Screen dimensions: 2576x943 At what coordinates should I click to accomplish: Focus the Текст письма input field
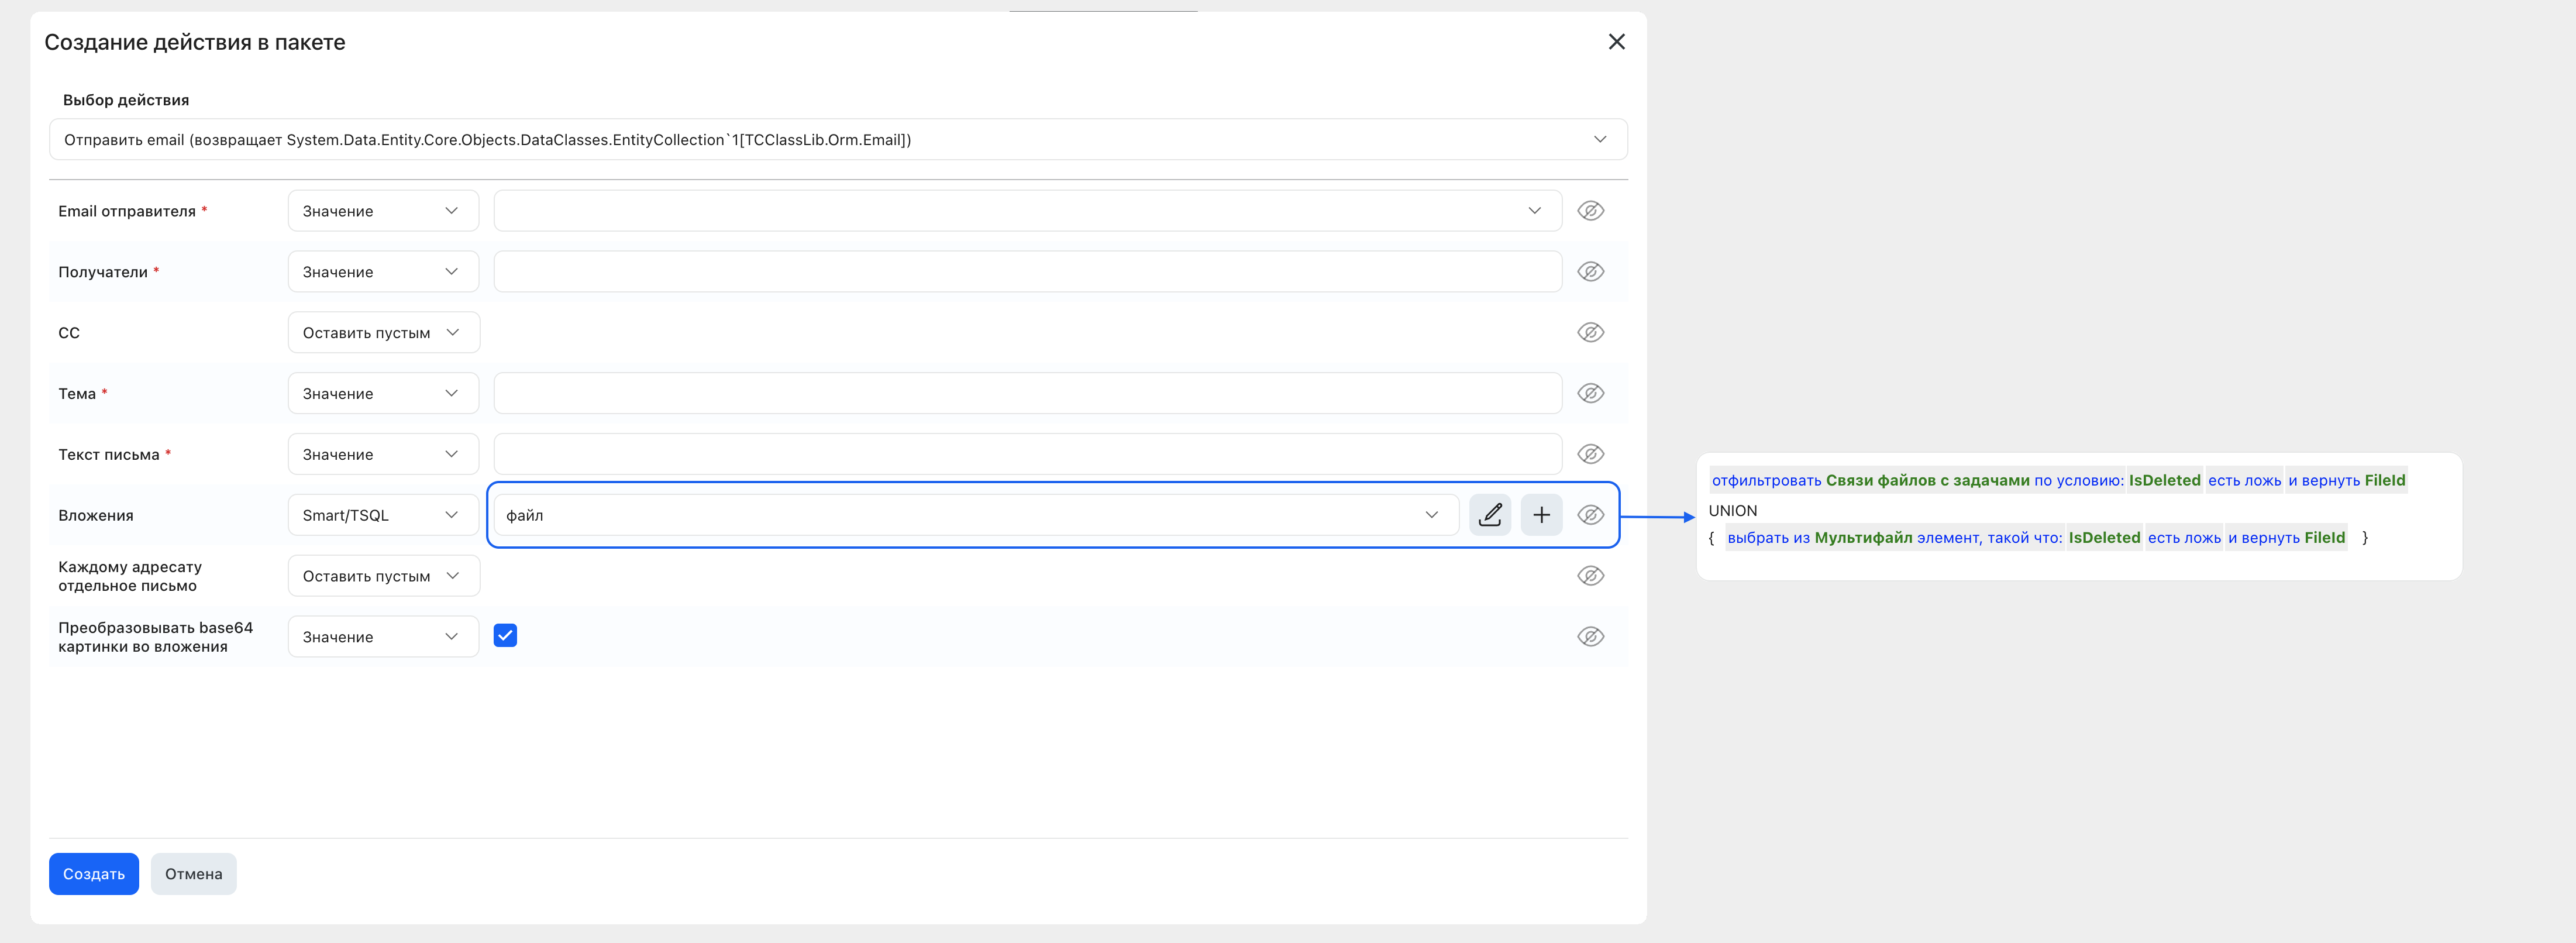point(1027,455)
